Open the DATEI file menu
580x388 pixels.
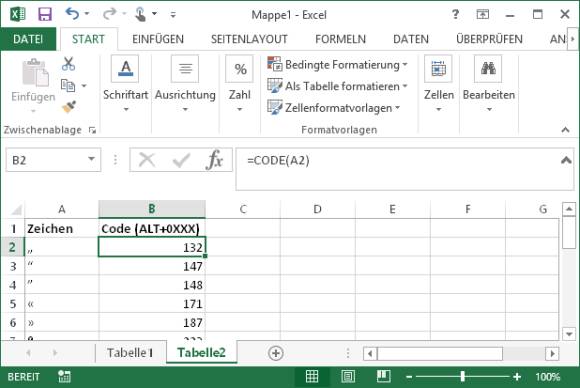pyautogui.click(x=28, y=39)
